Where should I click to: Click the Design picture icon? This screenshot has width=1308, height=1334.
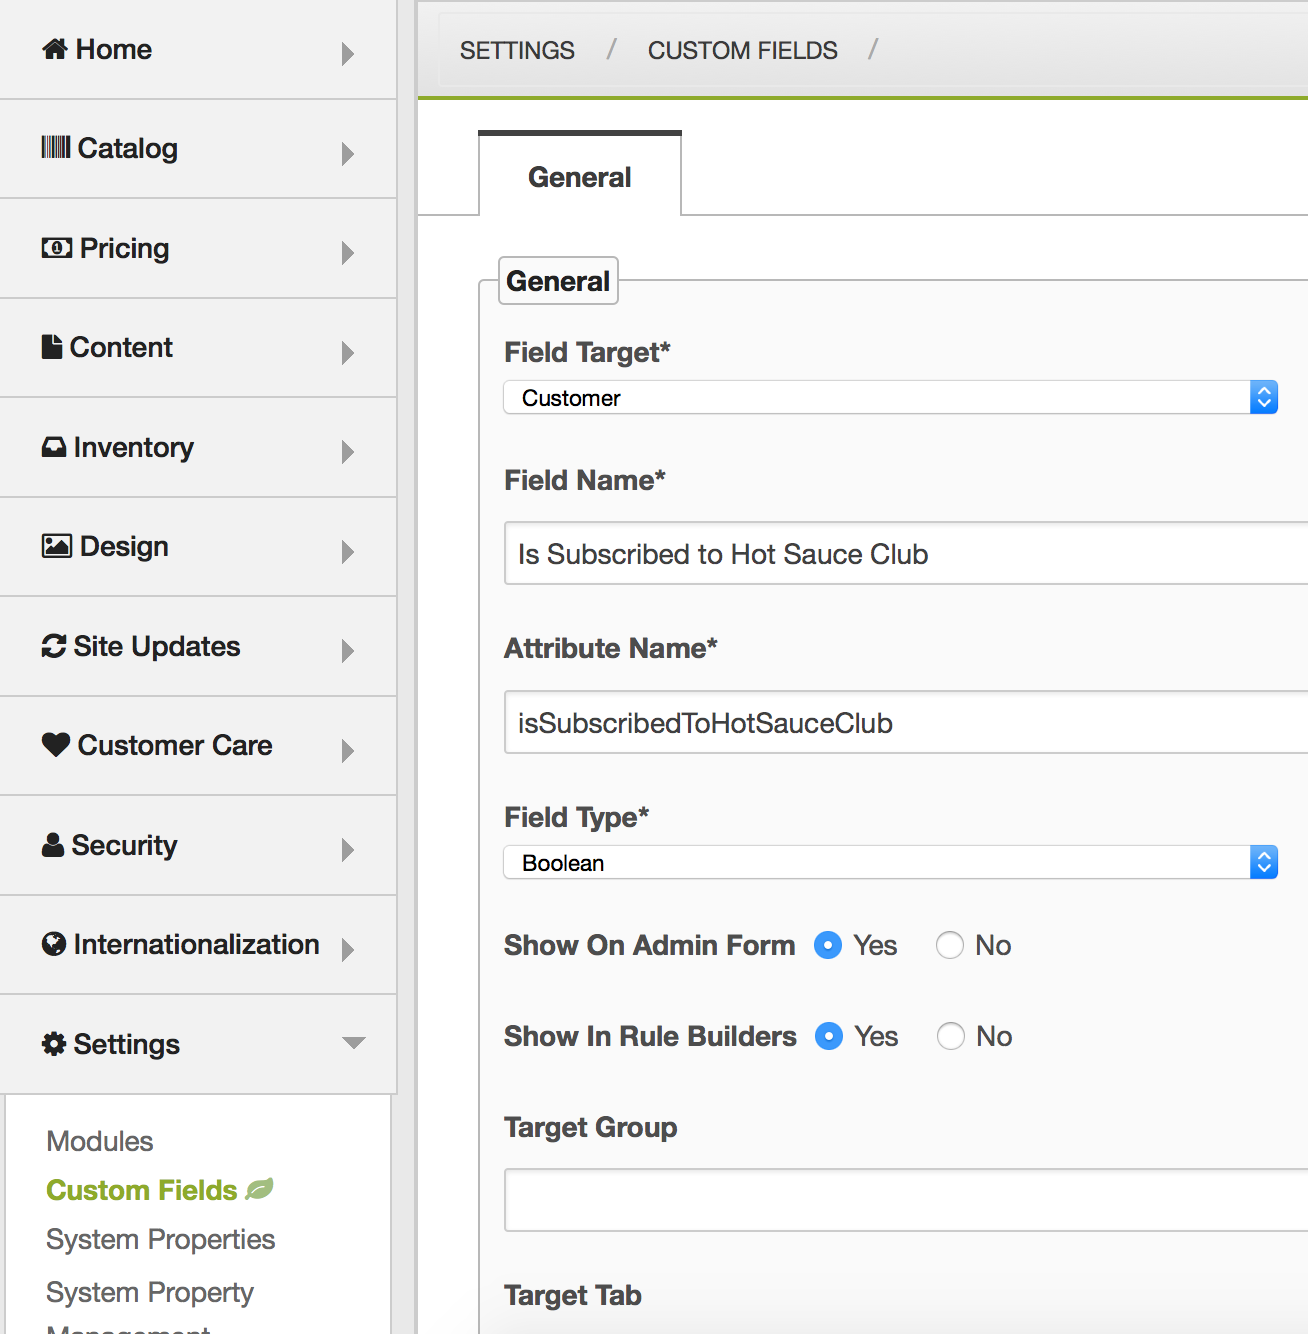[x=57, y=545]
